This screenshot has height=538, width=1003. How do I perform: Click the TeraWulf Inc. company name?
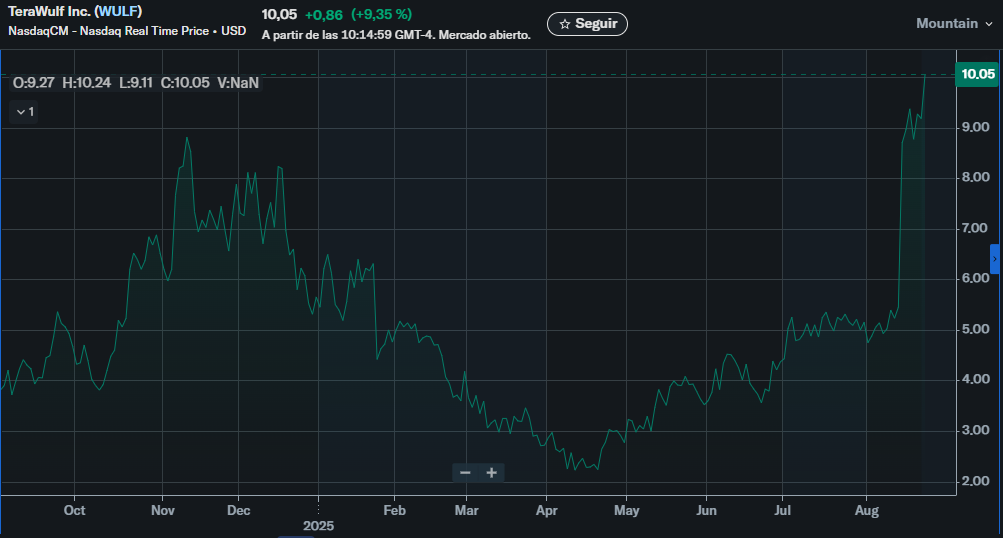tap(49, 12)
